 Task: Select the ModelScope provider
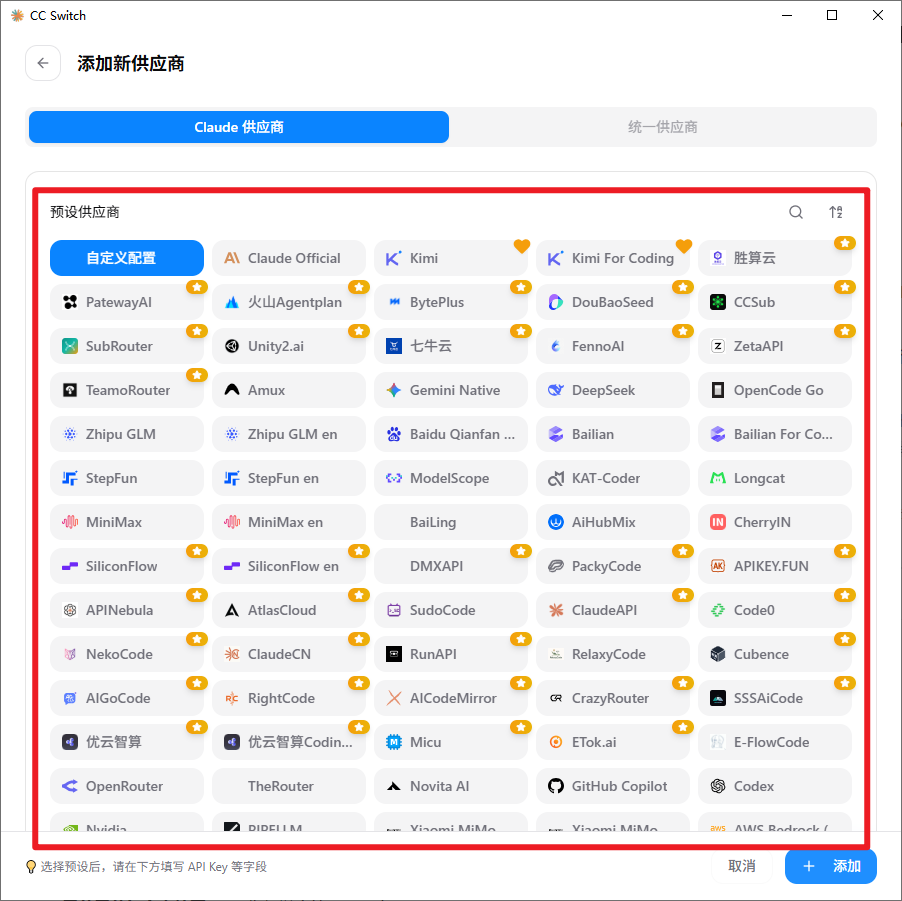(451, 478)
